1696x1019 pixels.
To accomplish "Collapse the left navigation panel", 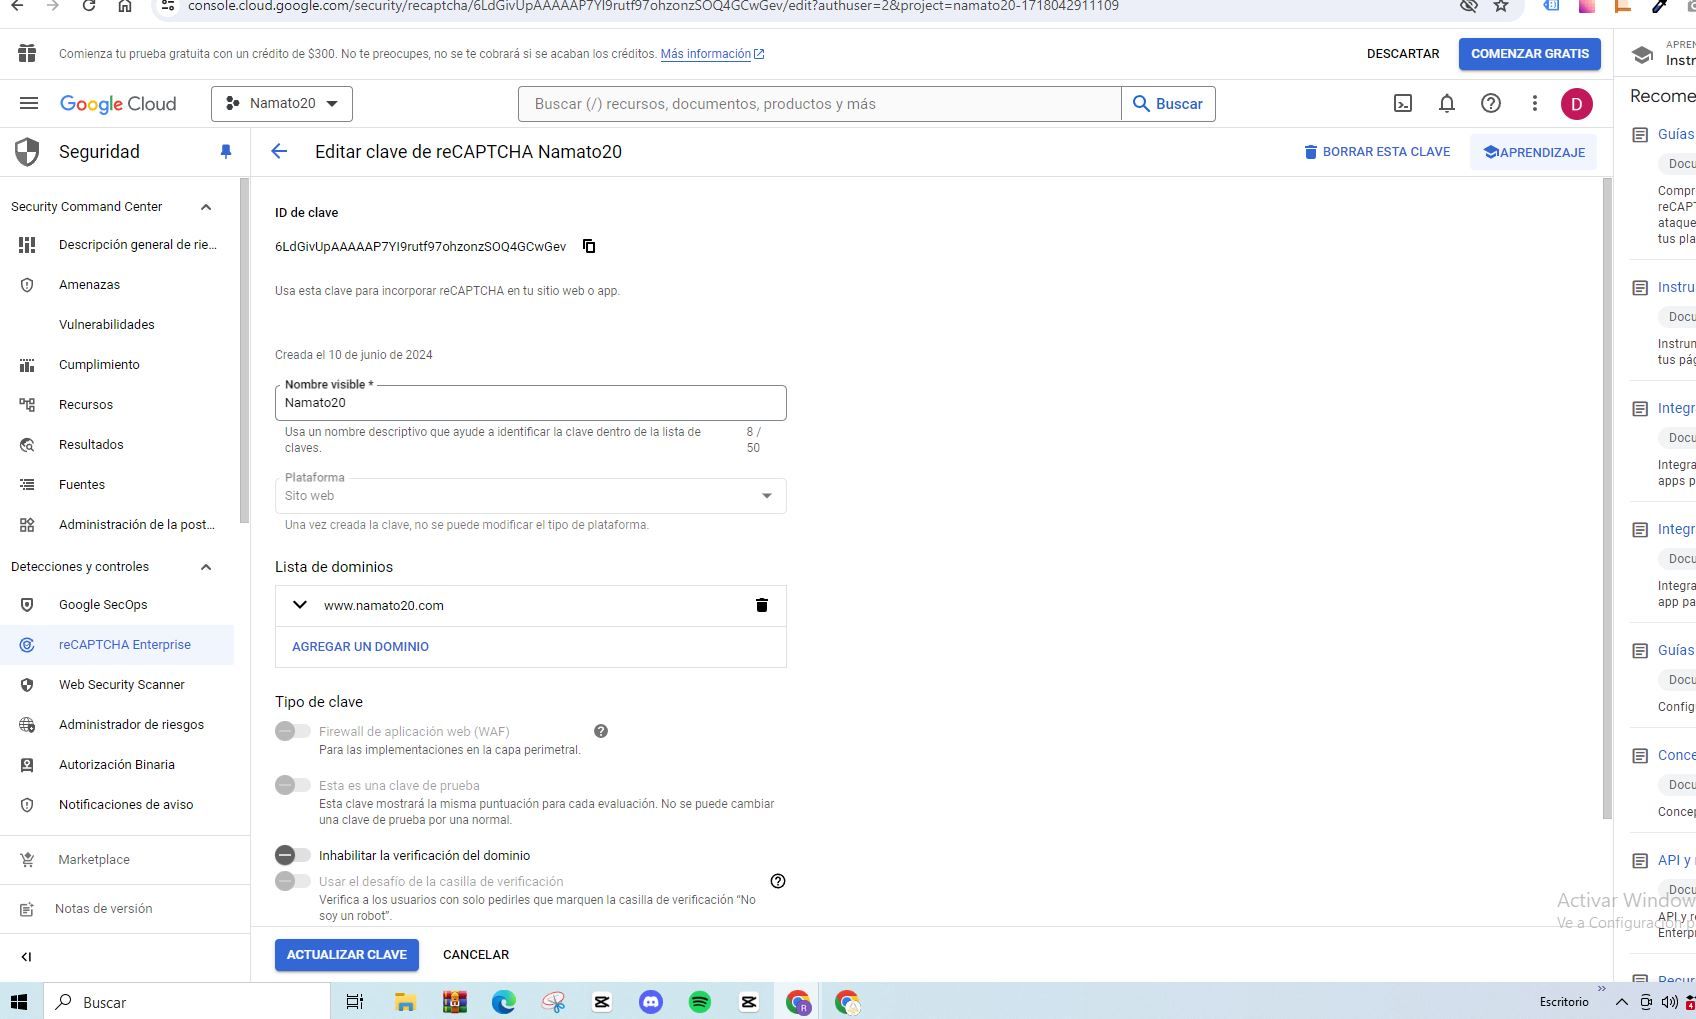I will coord(27,957).
